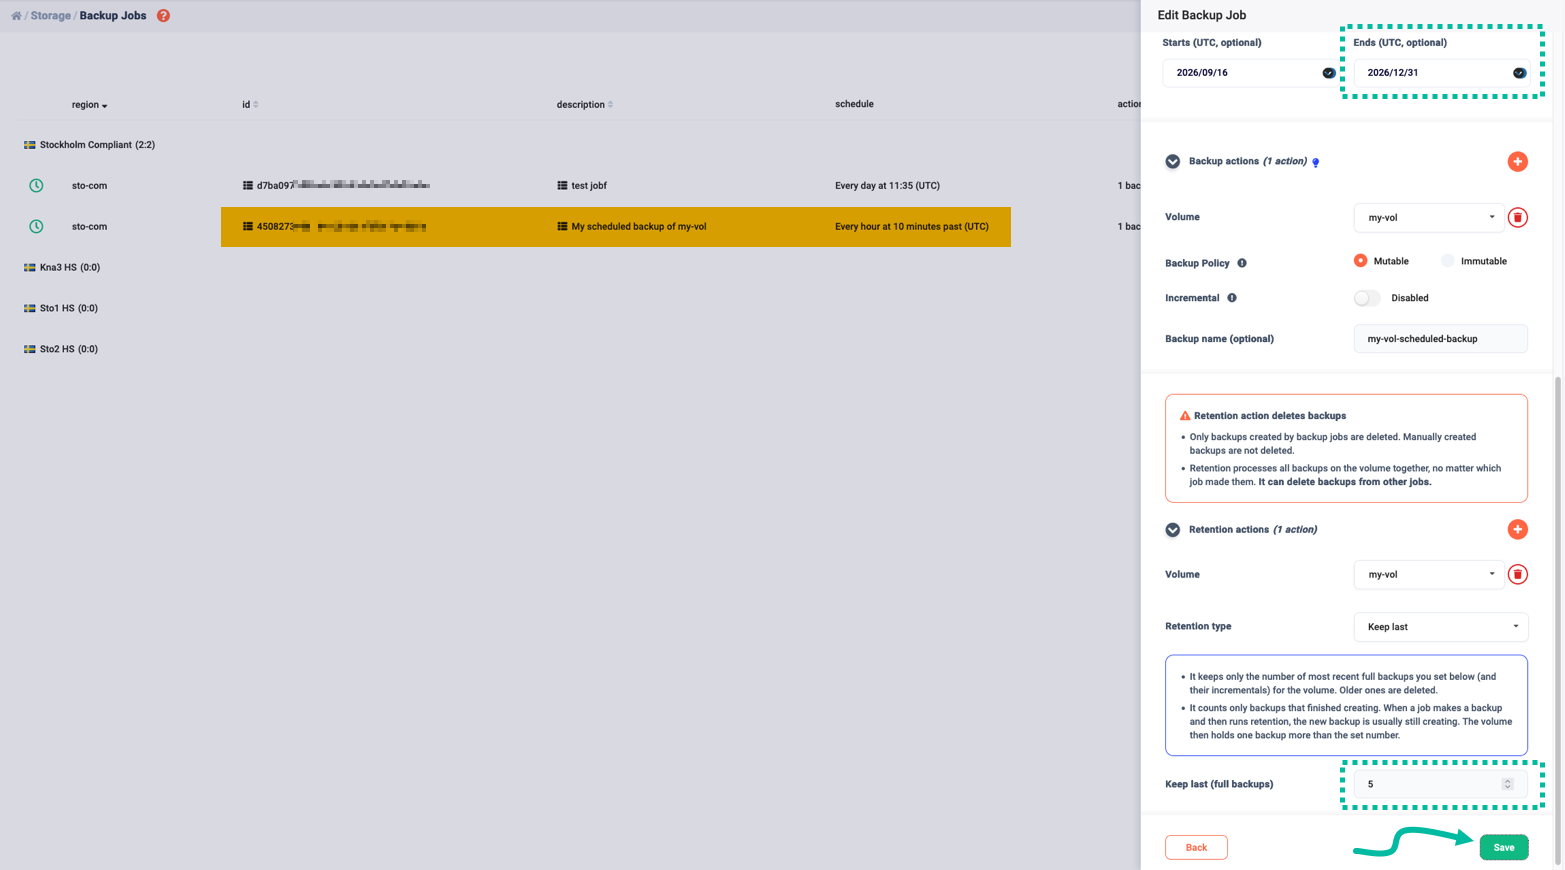Edit the Backup name field
Screen dimensions: 1565x870
[x=1440, y=339]
